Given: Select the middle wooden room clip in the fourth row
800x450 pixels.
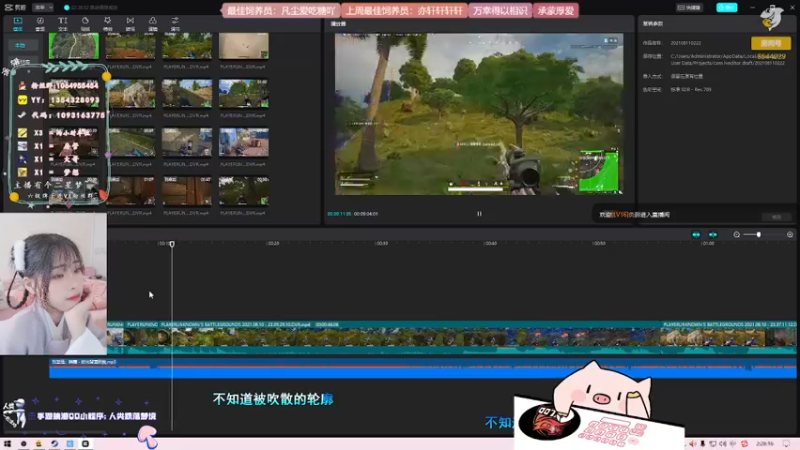Looking at the screenshot, I should [x=187, y=191].
